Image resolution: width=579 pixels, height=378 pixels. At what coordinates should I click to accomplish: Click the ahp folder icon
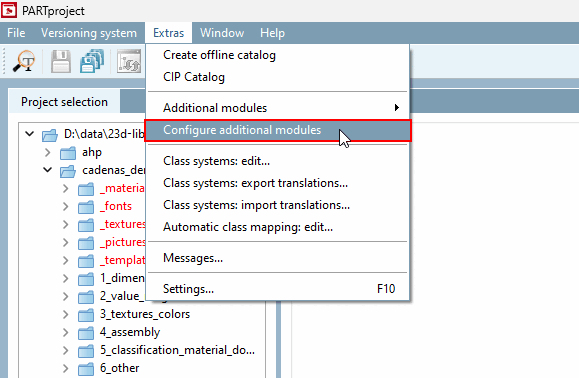(x=68, y=153)
